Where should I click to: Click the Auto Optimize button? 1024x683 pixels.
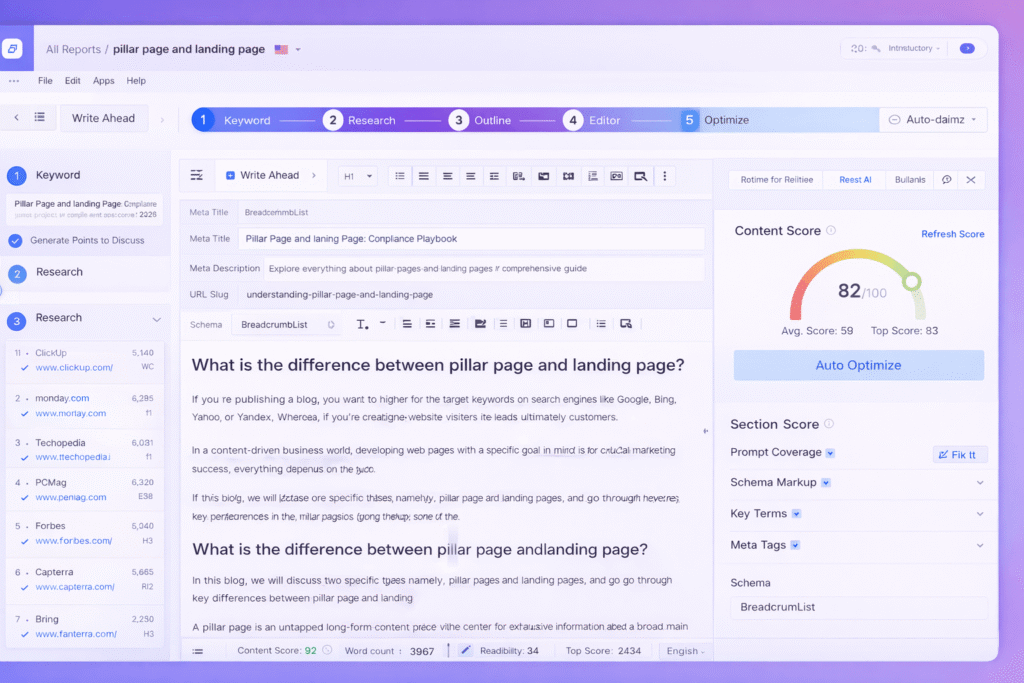coord(858,365)
